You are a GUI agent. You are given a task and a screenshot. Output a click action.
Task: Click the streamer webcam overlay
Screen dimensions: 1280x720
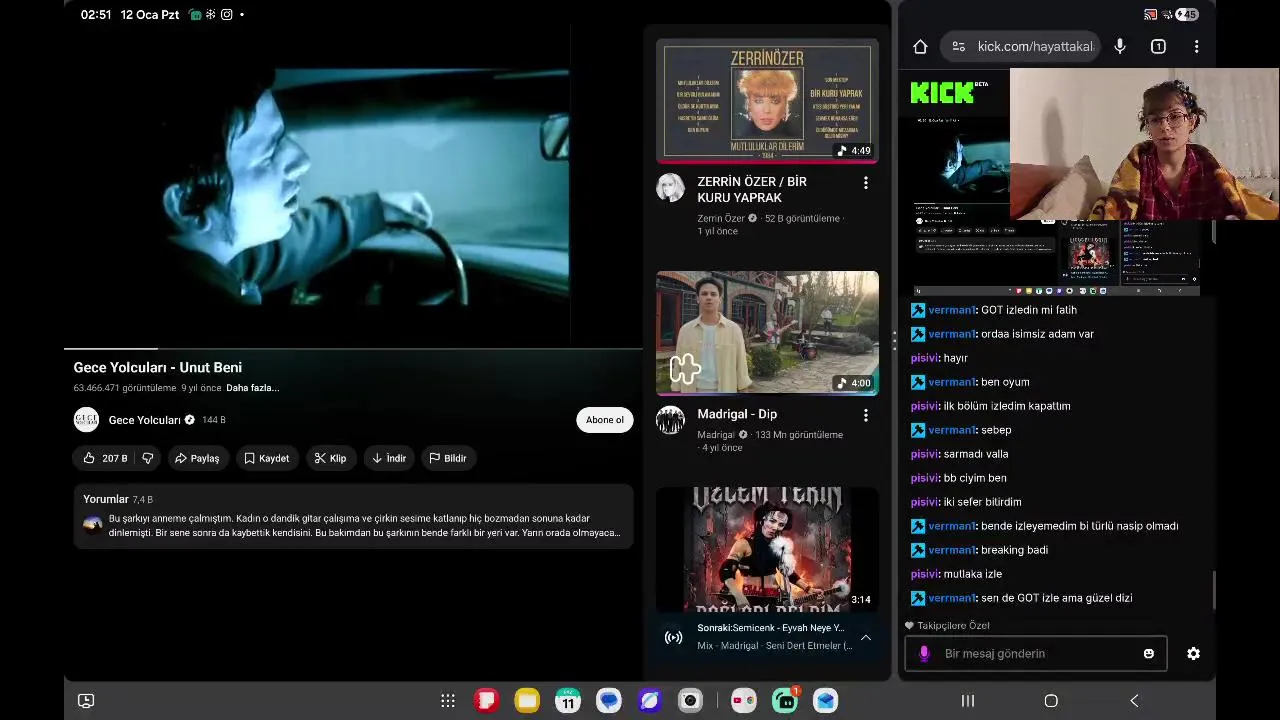(x=1145, y=144)
